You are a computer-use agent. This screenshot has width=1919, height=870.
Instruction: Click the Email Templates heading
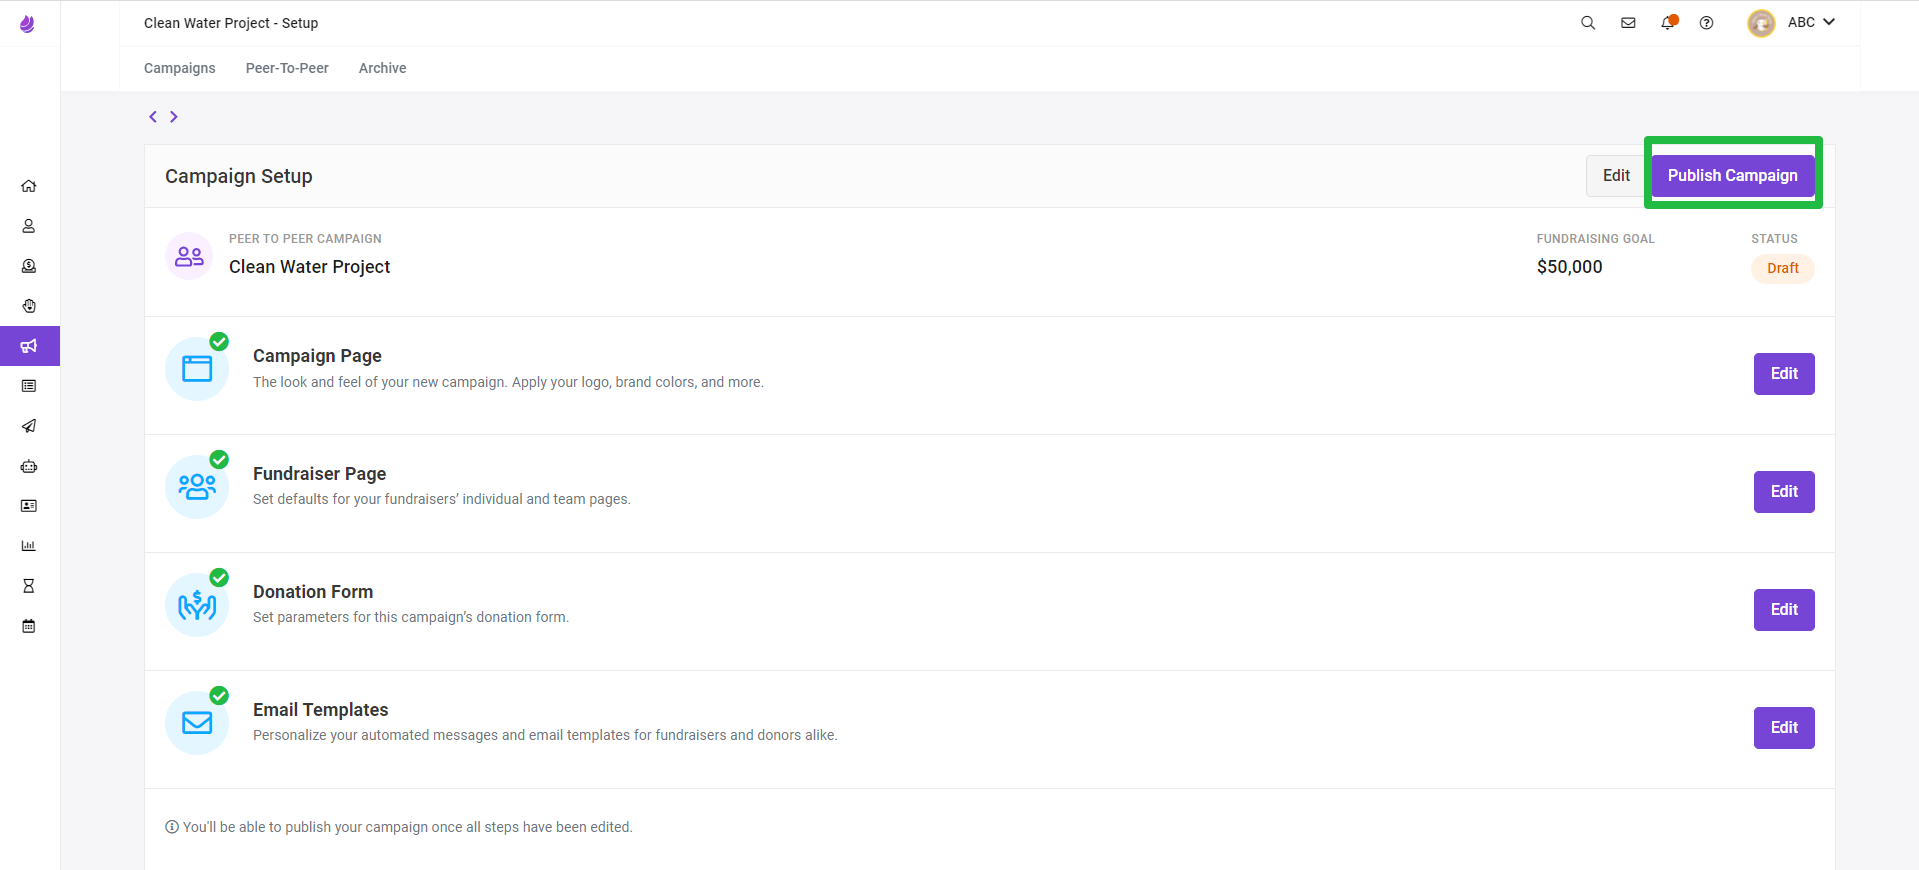pos(321,710)
